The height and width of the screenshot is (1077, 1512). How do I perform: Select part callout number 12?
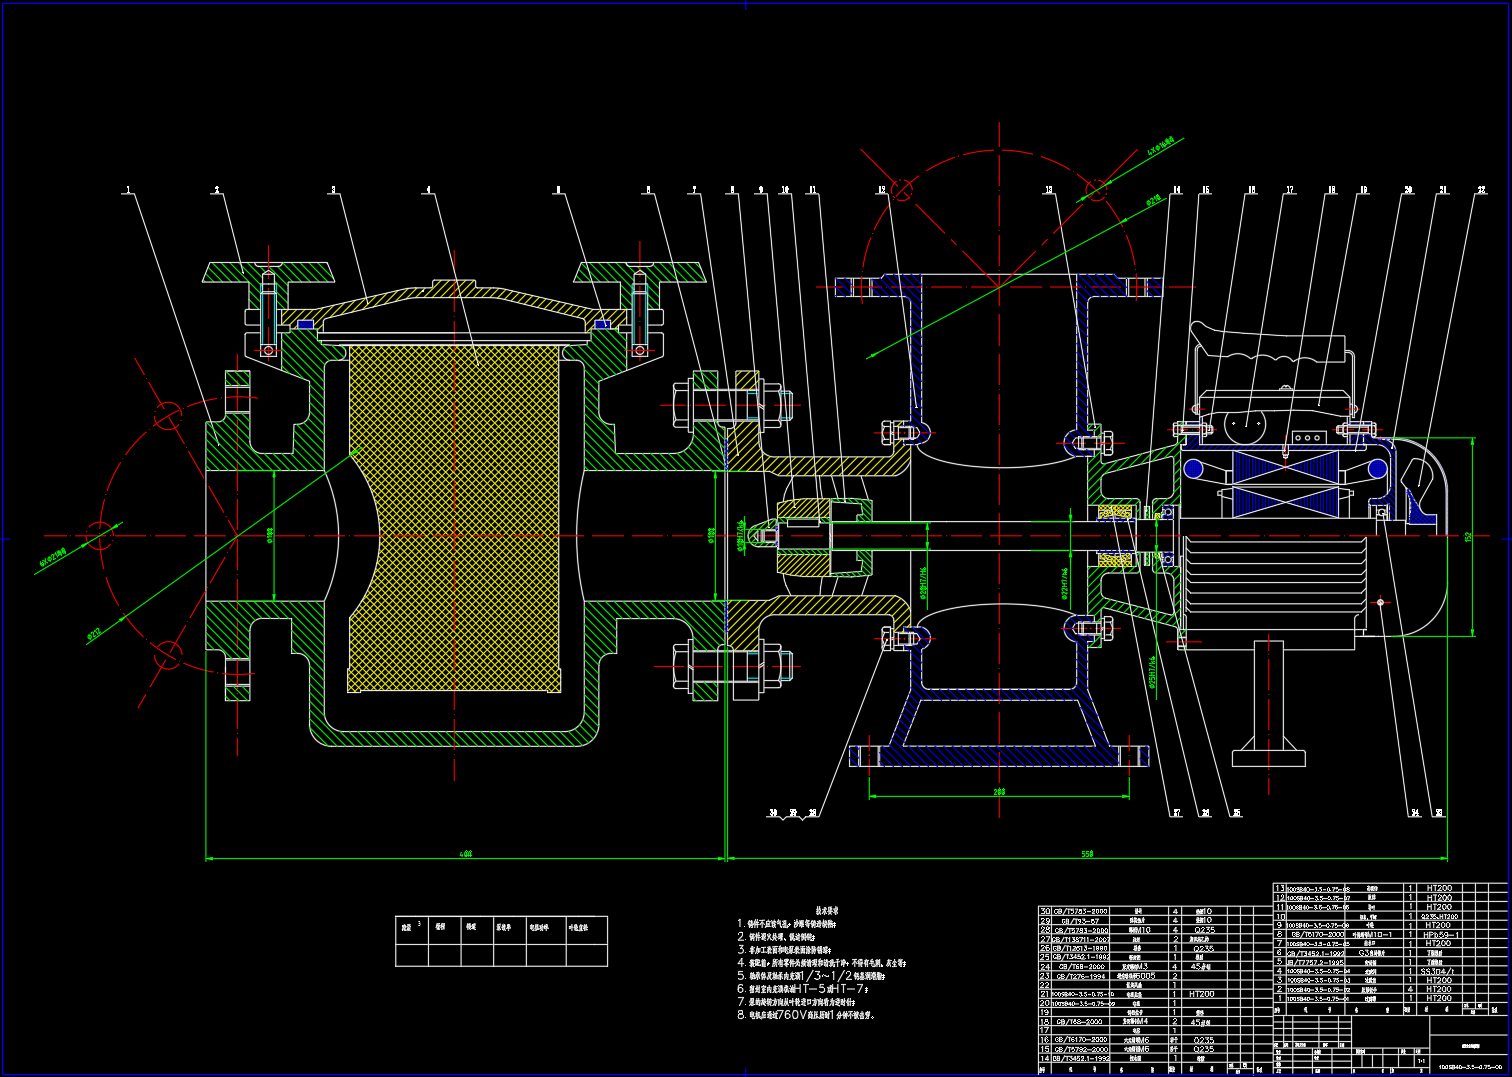(x=882, y=189)
